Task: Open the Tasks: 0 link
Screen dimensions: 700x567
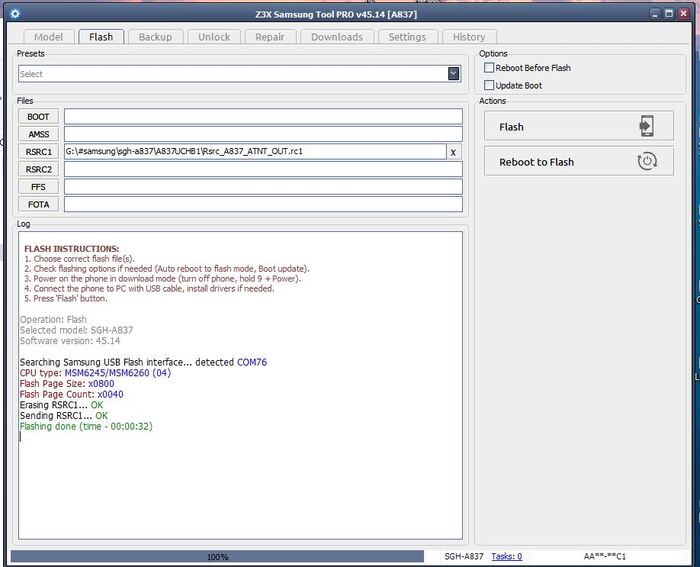Action: [x=506, y=556]
